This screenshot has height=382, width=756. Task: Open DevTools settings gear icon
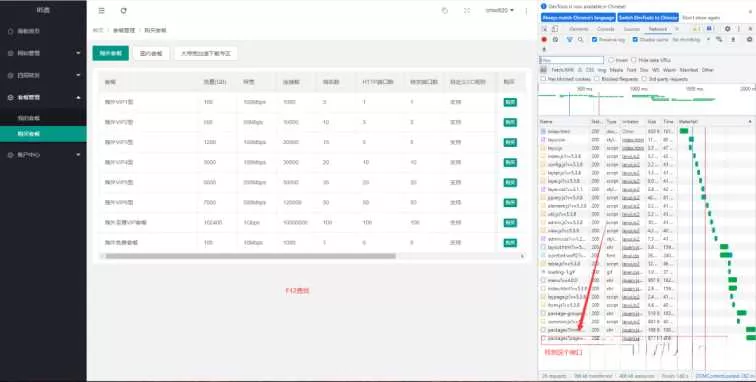coord(728,29)
